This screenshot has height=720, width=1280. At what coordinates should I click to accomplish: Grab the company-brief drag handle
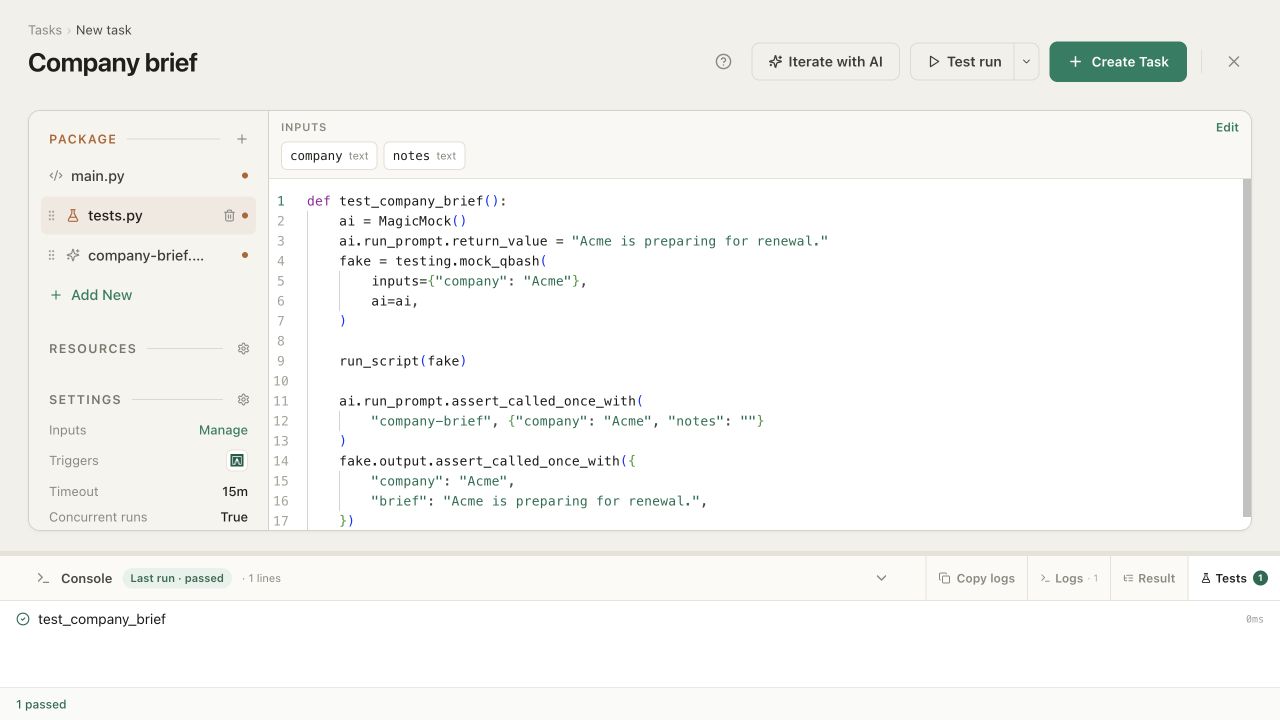click(52, 255)
